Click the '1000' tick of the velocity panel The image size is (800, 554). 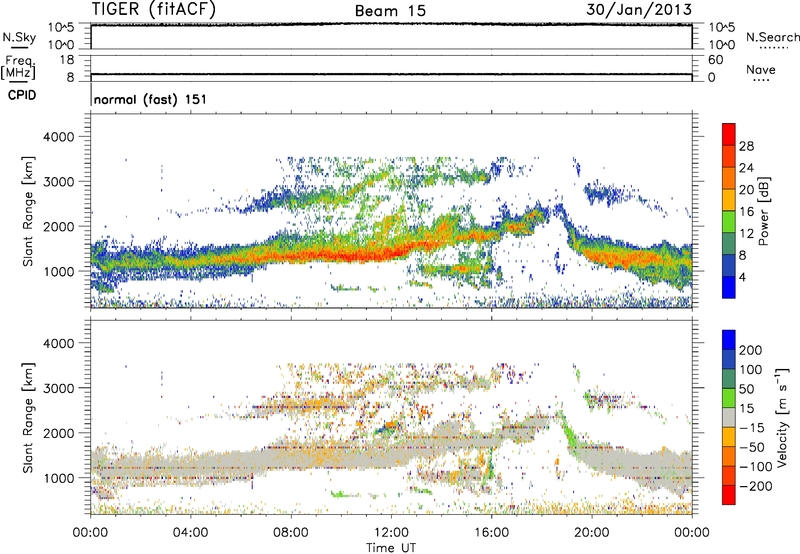click(x=59, y=478)
